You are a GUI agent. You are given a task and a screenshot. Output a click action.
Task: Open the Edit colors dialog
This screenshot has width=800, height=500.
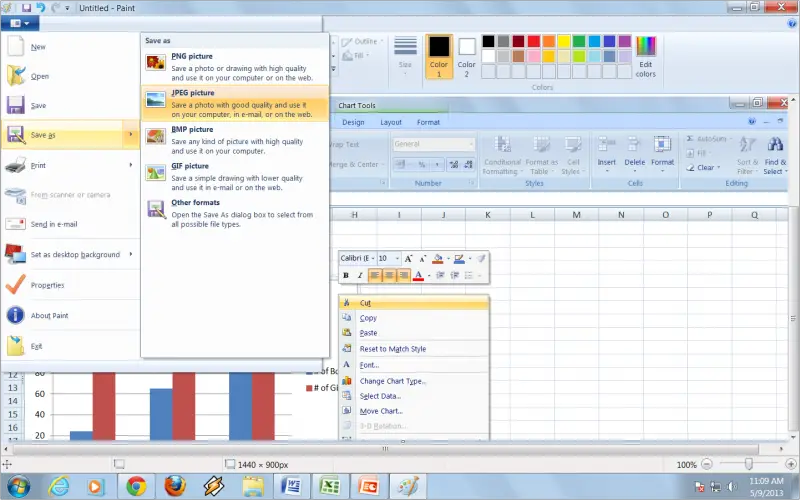click(645, 57)
